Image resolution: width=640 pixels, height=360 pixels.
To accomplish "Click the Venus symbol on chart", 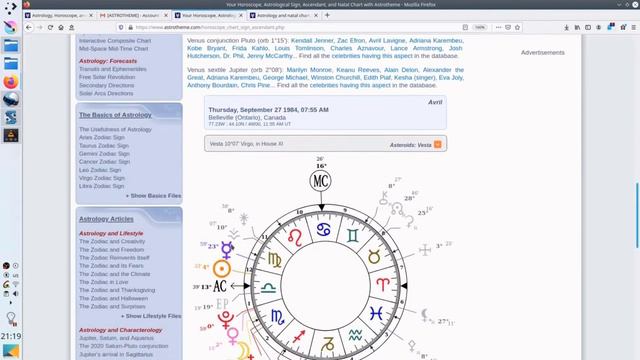I will 233,336.
